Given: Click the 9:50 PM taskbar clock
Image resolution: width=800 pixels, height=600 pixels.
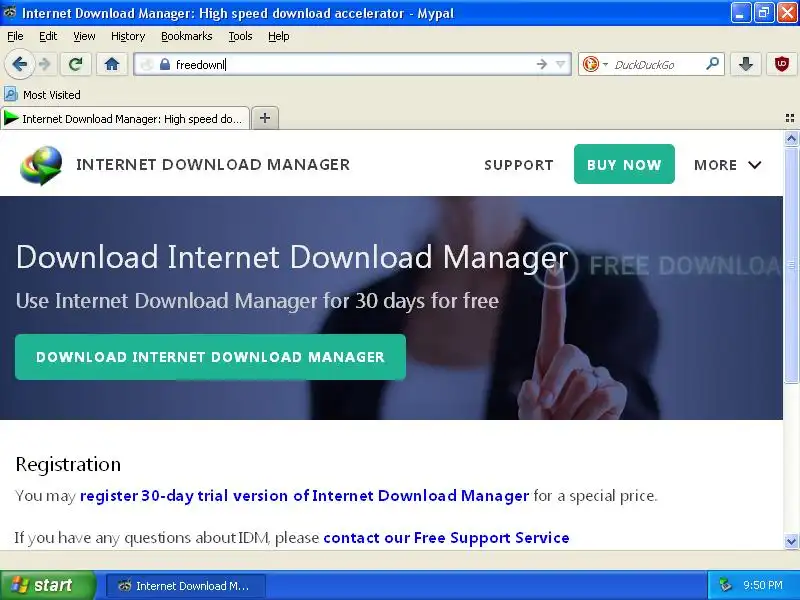Looking at the screenshot, I should tap(763, 585).
